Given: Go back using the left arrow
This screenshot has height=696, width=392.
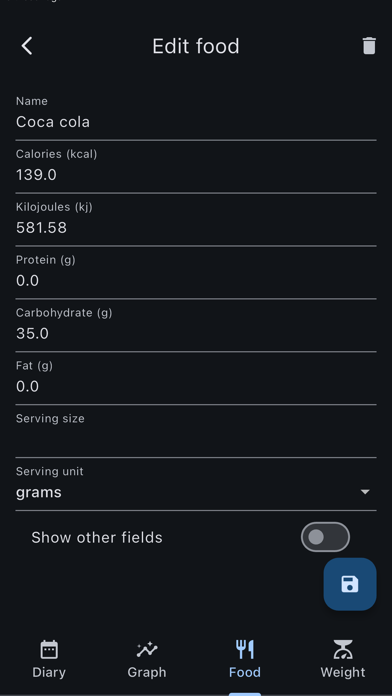Looking at the screenshot, I should coord(27,46).
